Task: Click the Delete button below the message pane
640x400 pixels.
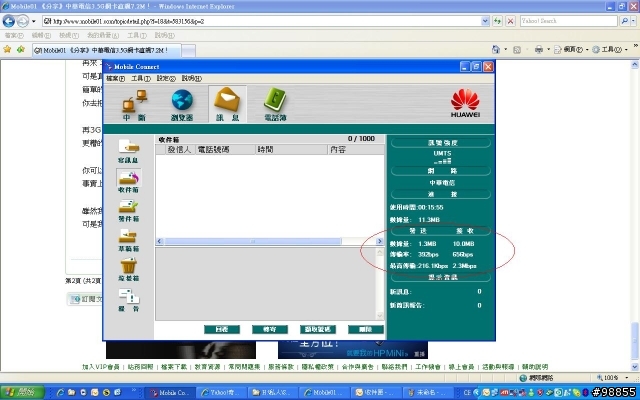Action: pos(366,329)
